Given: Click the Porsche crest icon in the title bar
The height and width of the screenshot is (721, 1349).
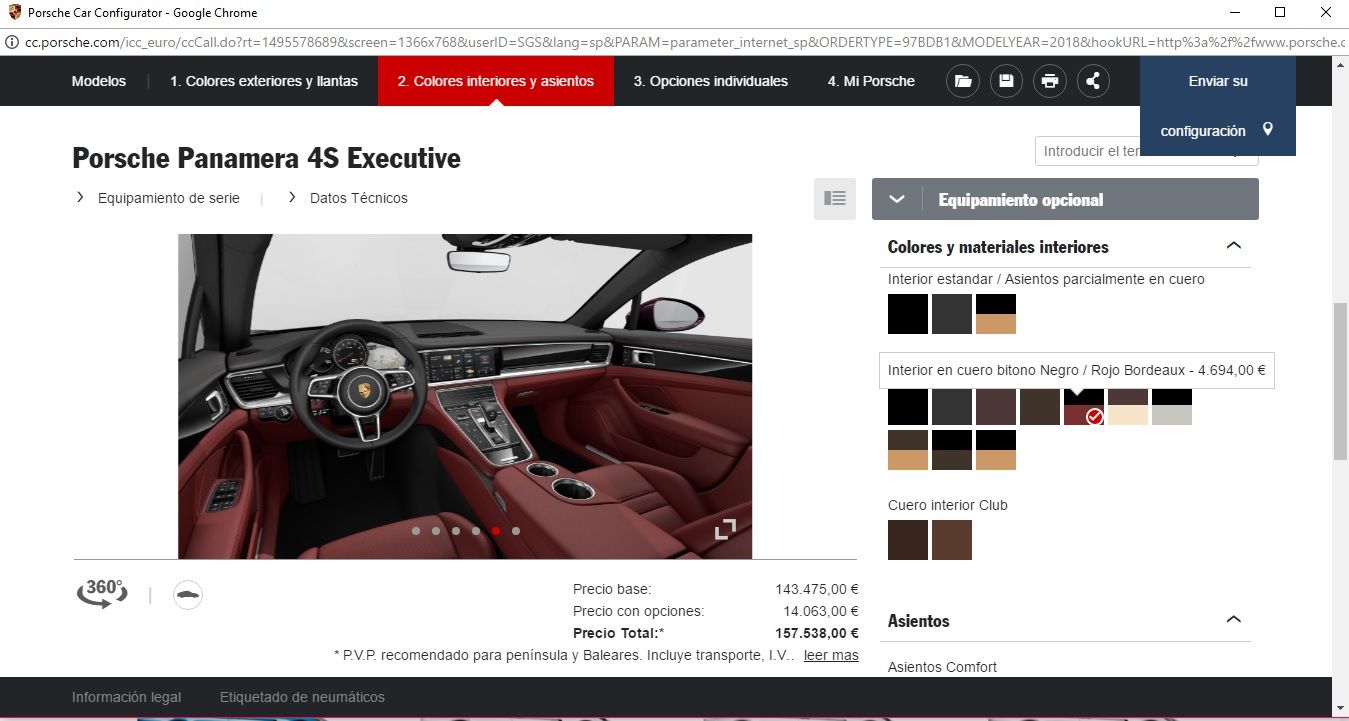Looking at the screenshot, I should [14, 12].
